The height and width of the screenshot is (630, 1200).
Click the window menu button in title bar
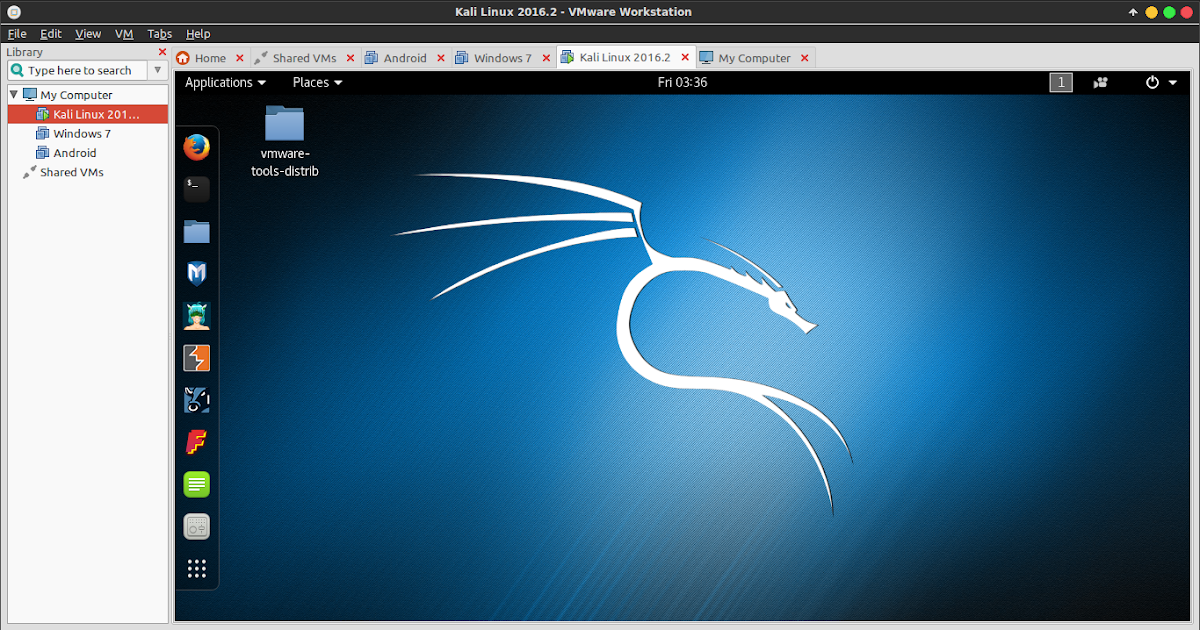pos(14,12)
